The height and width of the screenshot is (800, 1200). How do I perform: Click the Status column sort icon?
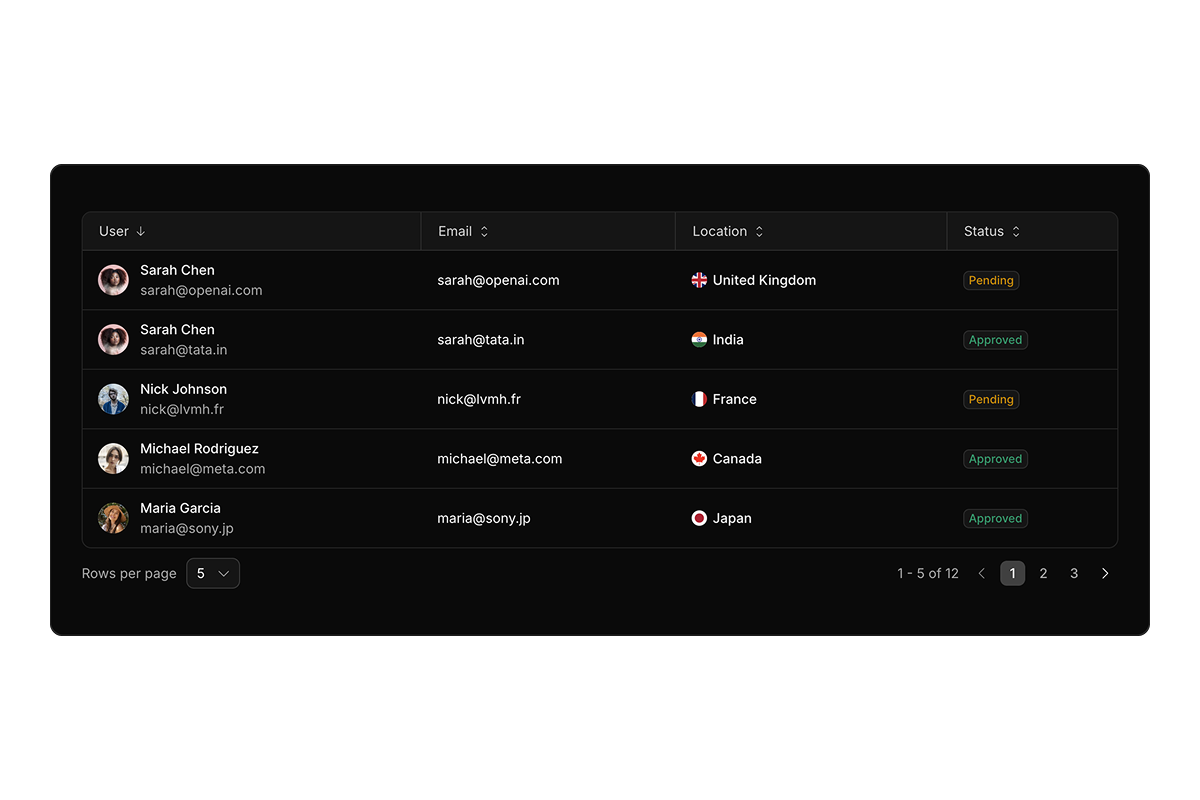pos(1016,231)
